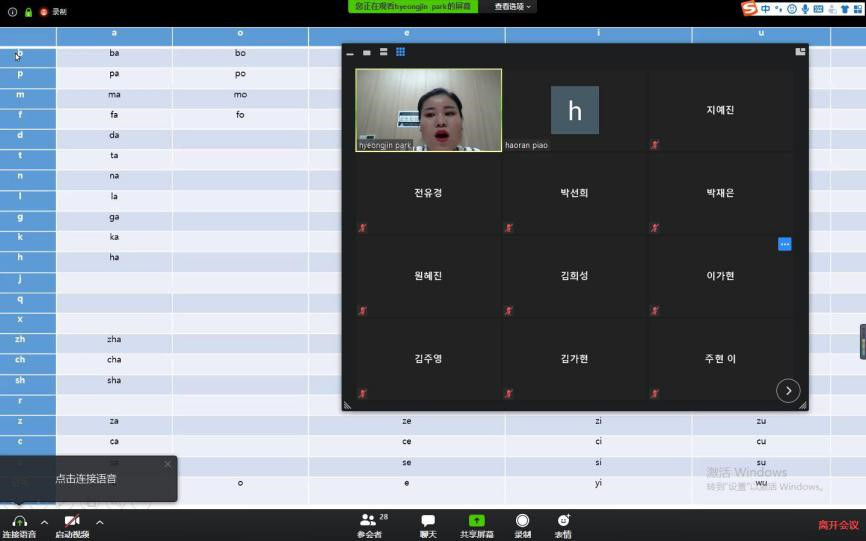The image size is (866, 541).
Task: Open the blue more-options button on 이가현 tile
Action: (x=784, y=244)
